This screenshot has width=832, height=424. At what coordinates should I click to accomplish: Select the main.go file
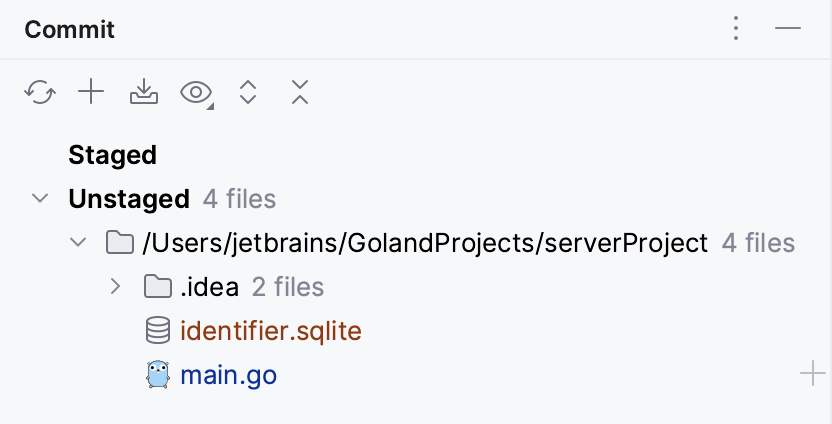[228, 375]
